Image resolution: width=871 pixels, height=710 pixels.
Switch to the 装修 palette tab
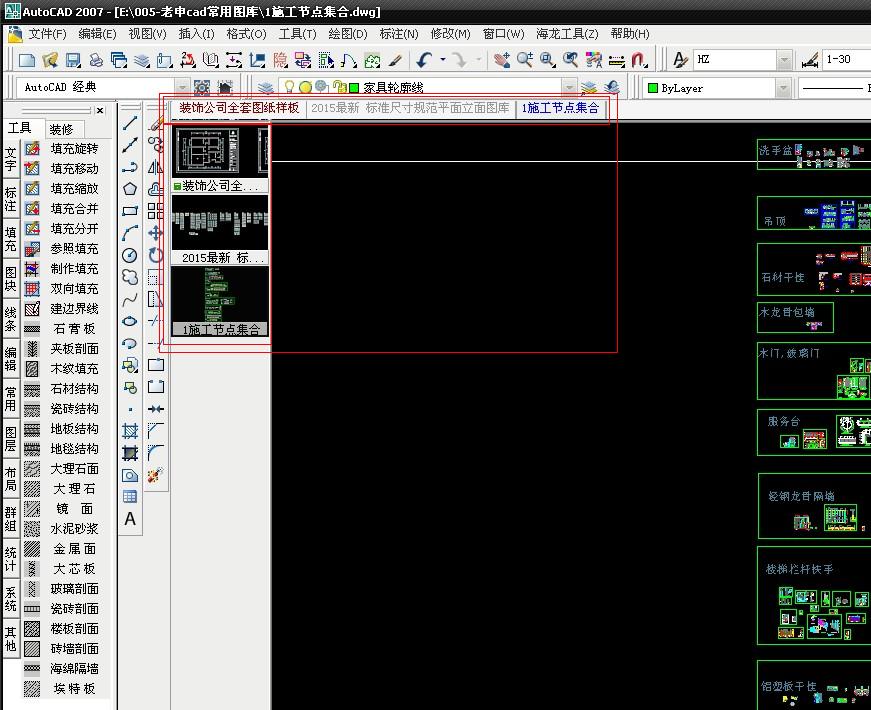pos(62,129)
